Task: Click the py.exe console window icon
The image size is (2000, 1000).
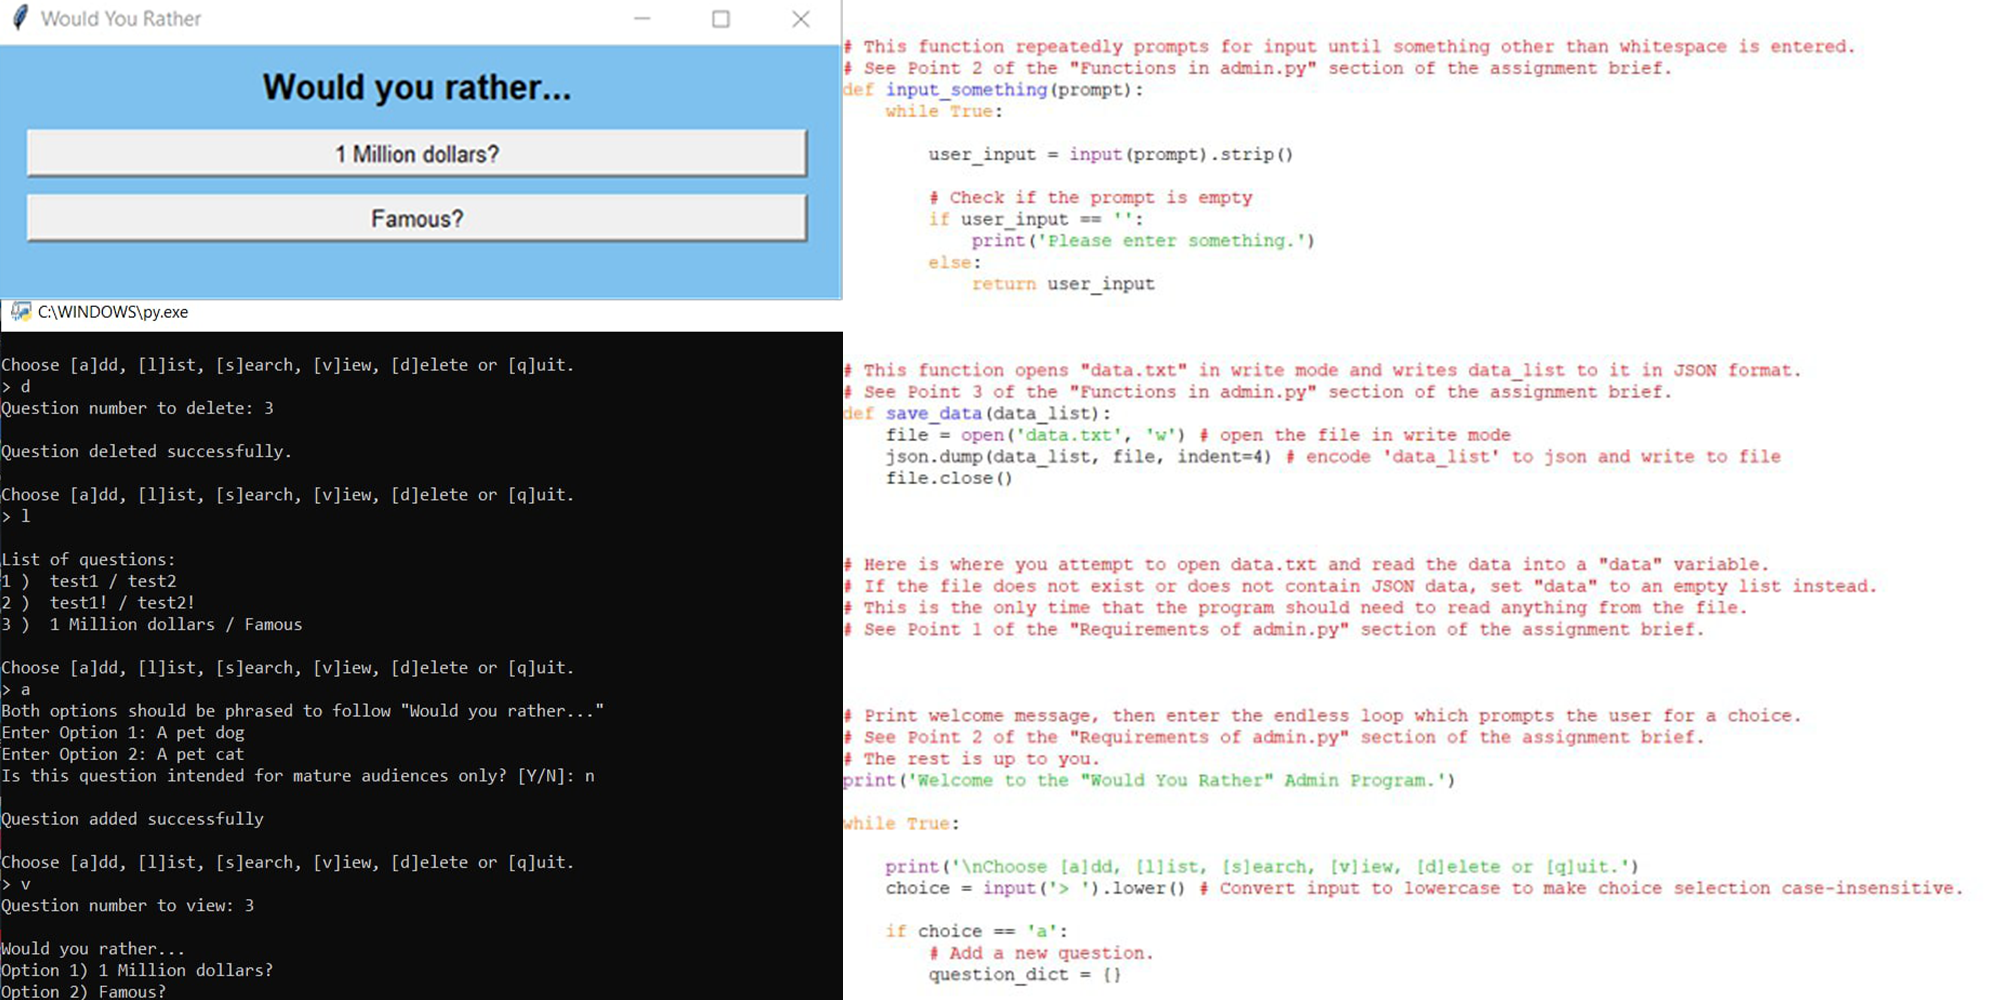Action: tap(20, 312)
